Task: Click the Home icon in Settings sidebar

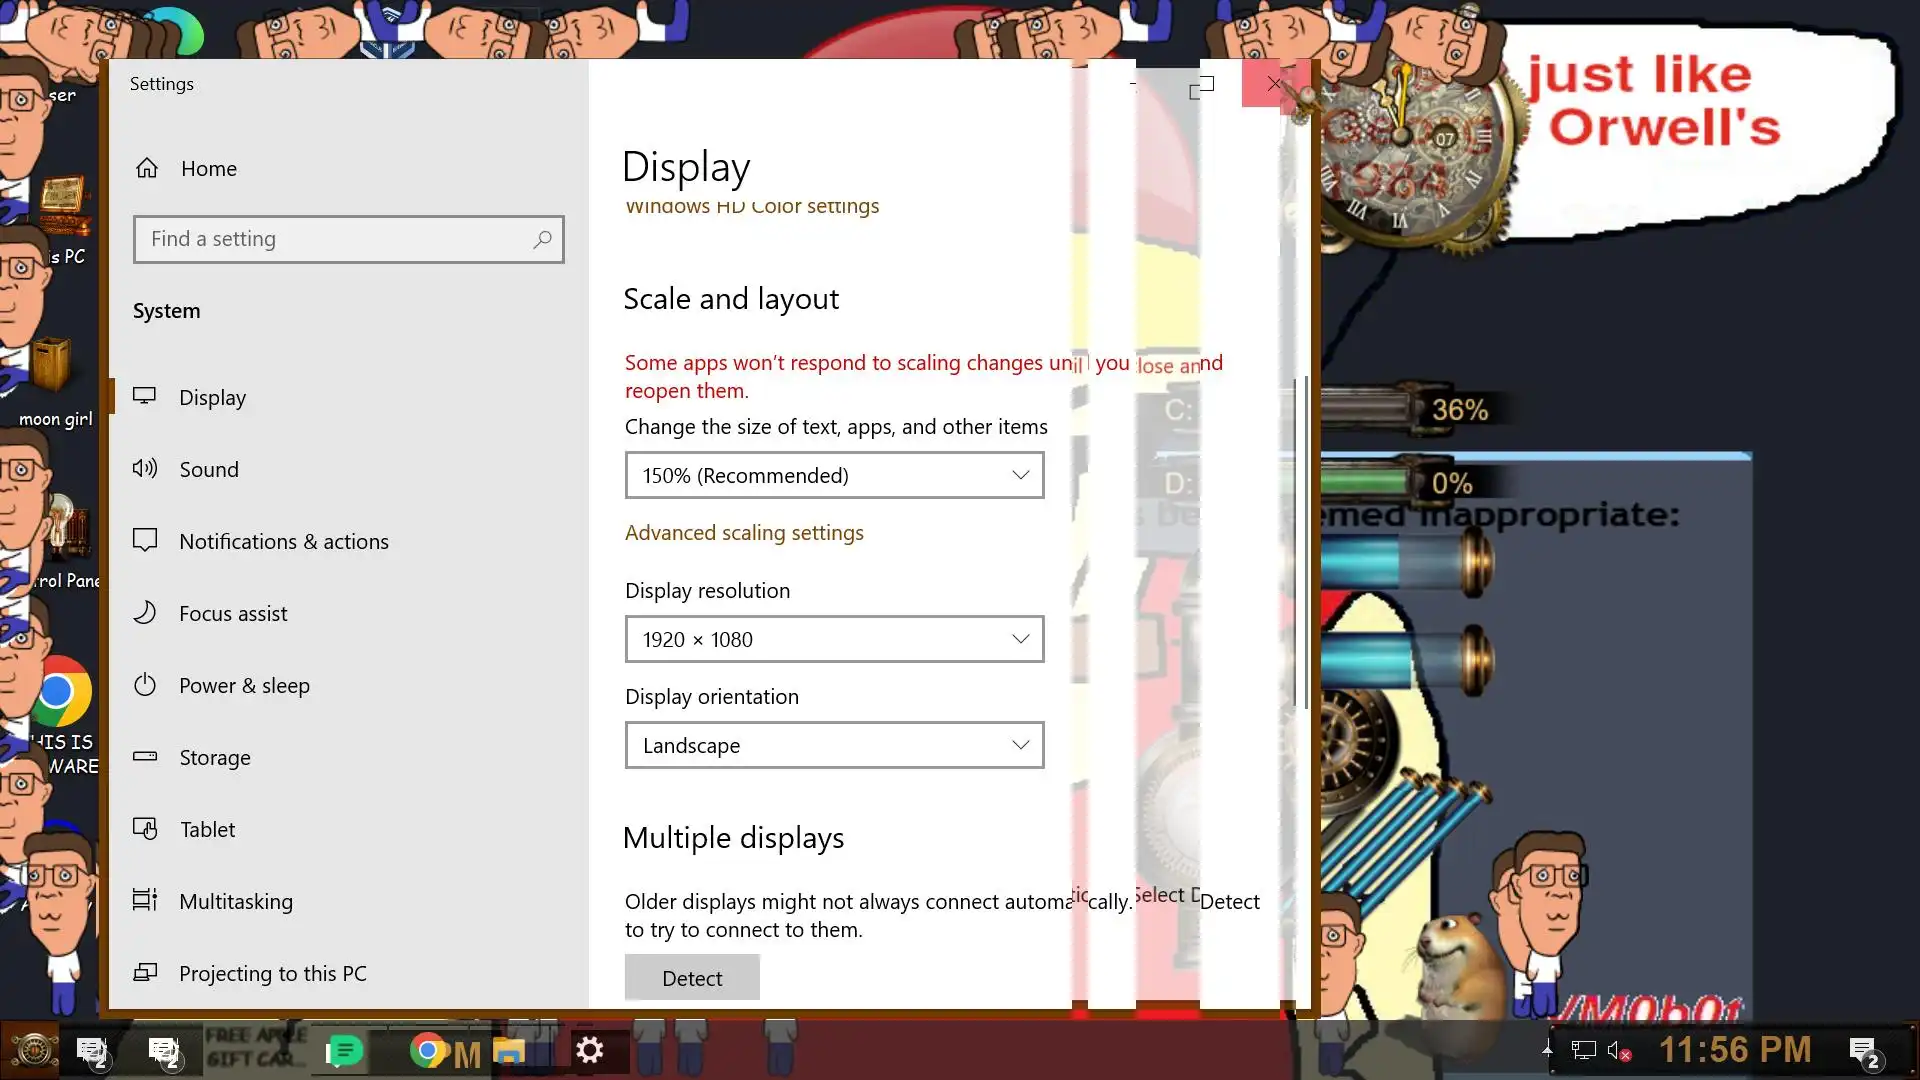Action: point(147,168)
